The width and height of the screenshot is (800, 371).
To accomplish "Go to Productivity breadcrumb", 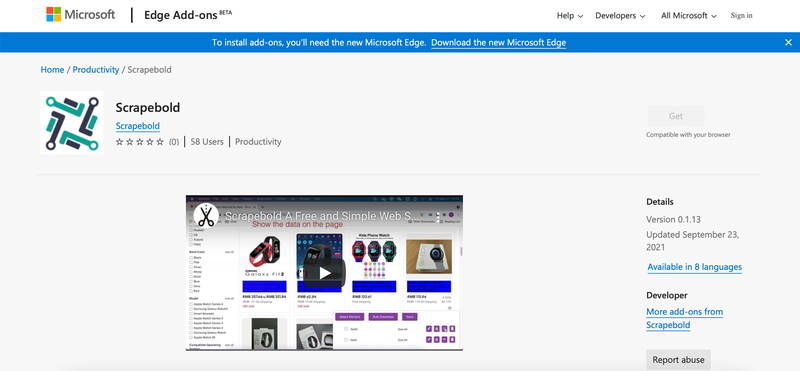I will pyautogui.click(x=96, y=69).
